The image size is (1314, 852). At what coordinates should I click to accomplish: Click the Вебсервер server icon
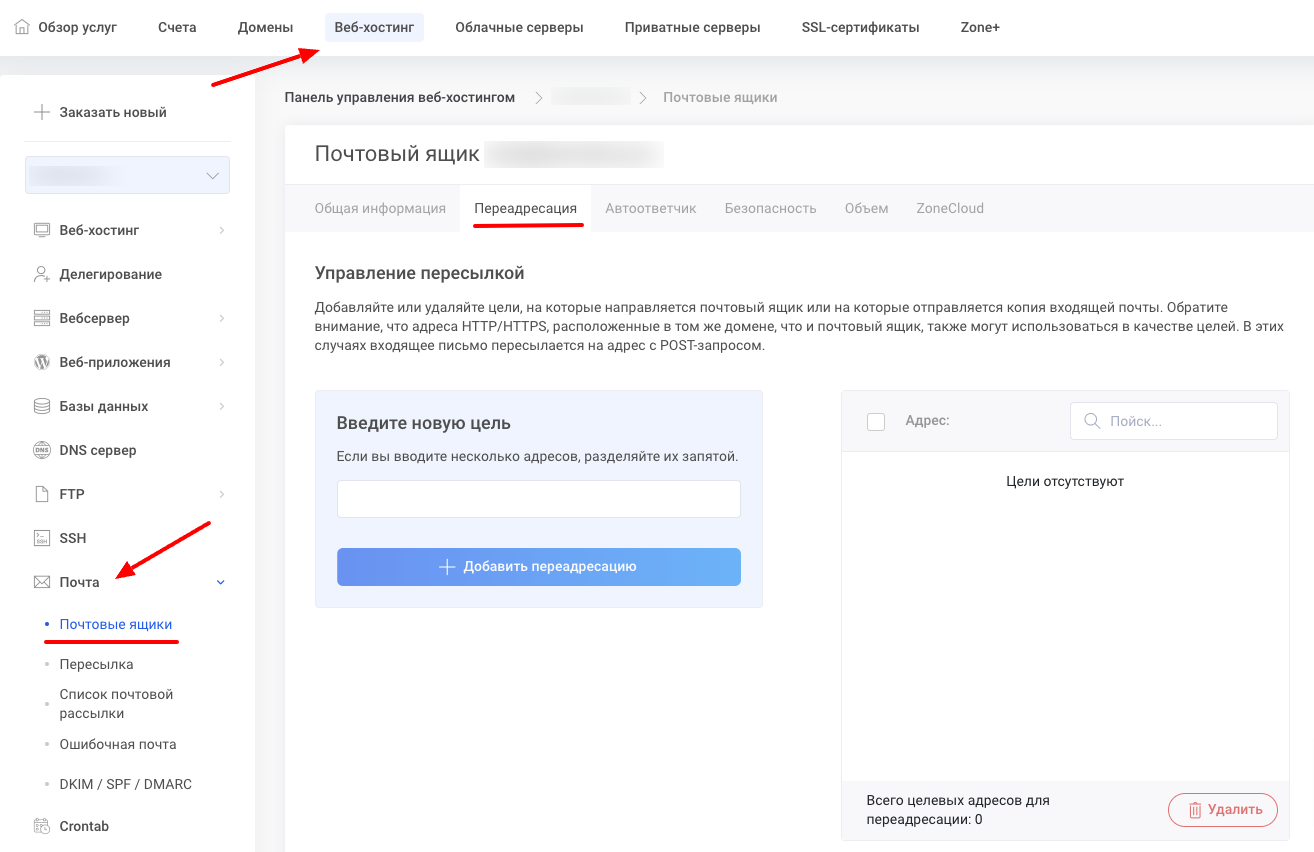point(42,318)
